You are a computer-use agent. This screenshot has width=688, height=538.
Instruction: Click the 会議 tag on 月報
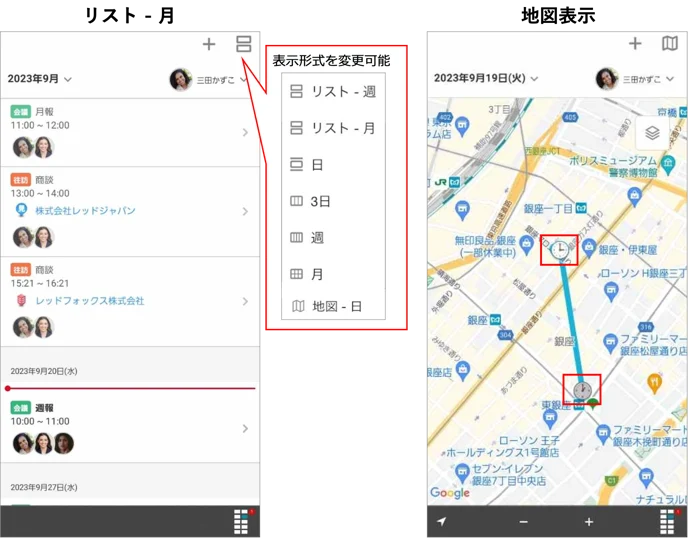click(21, 111)
